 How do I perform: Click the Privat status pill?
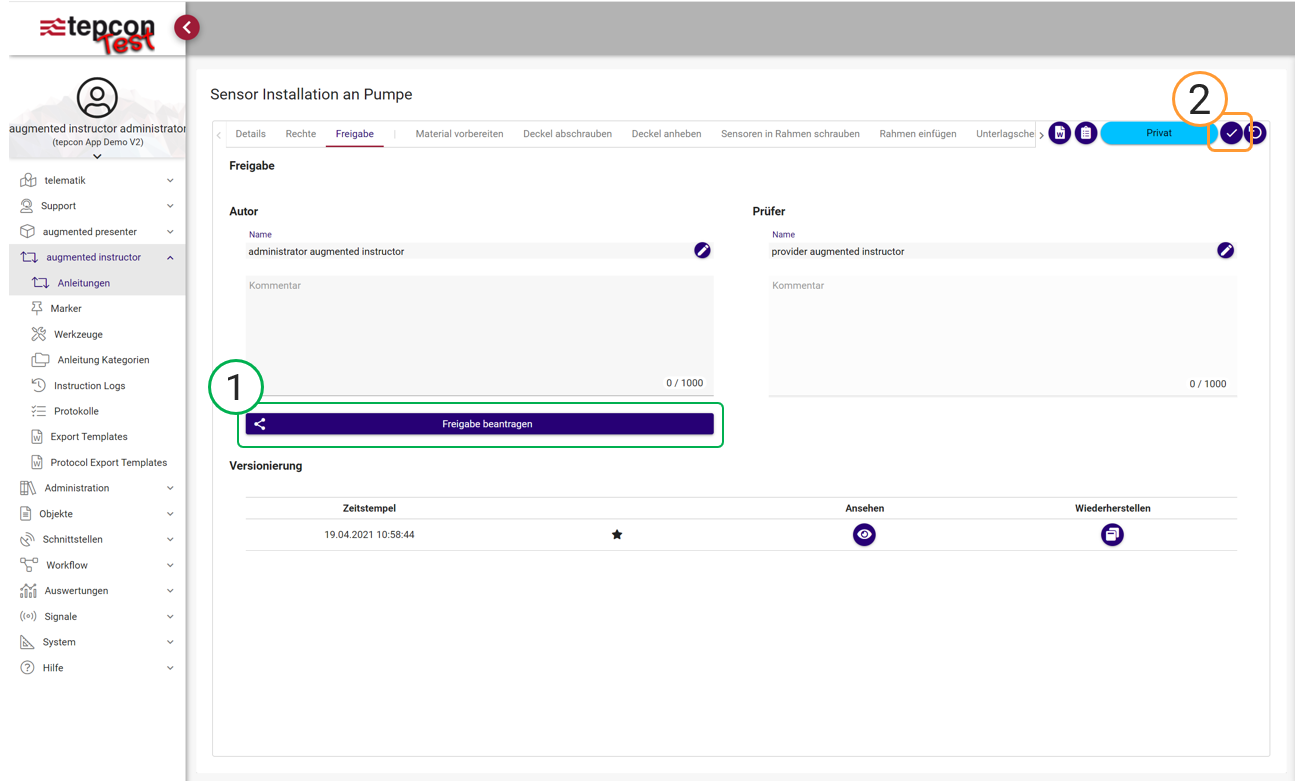click(x=1158, y=133)
